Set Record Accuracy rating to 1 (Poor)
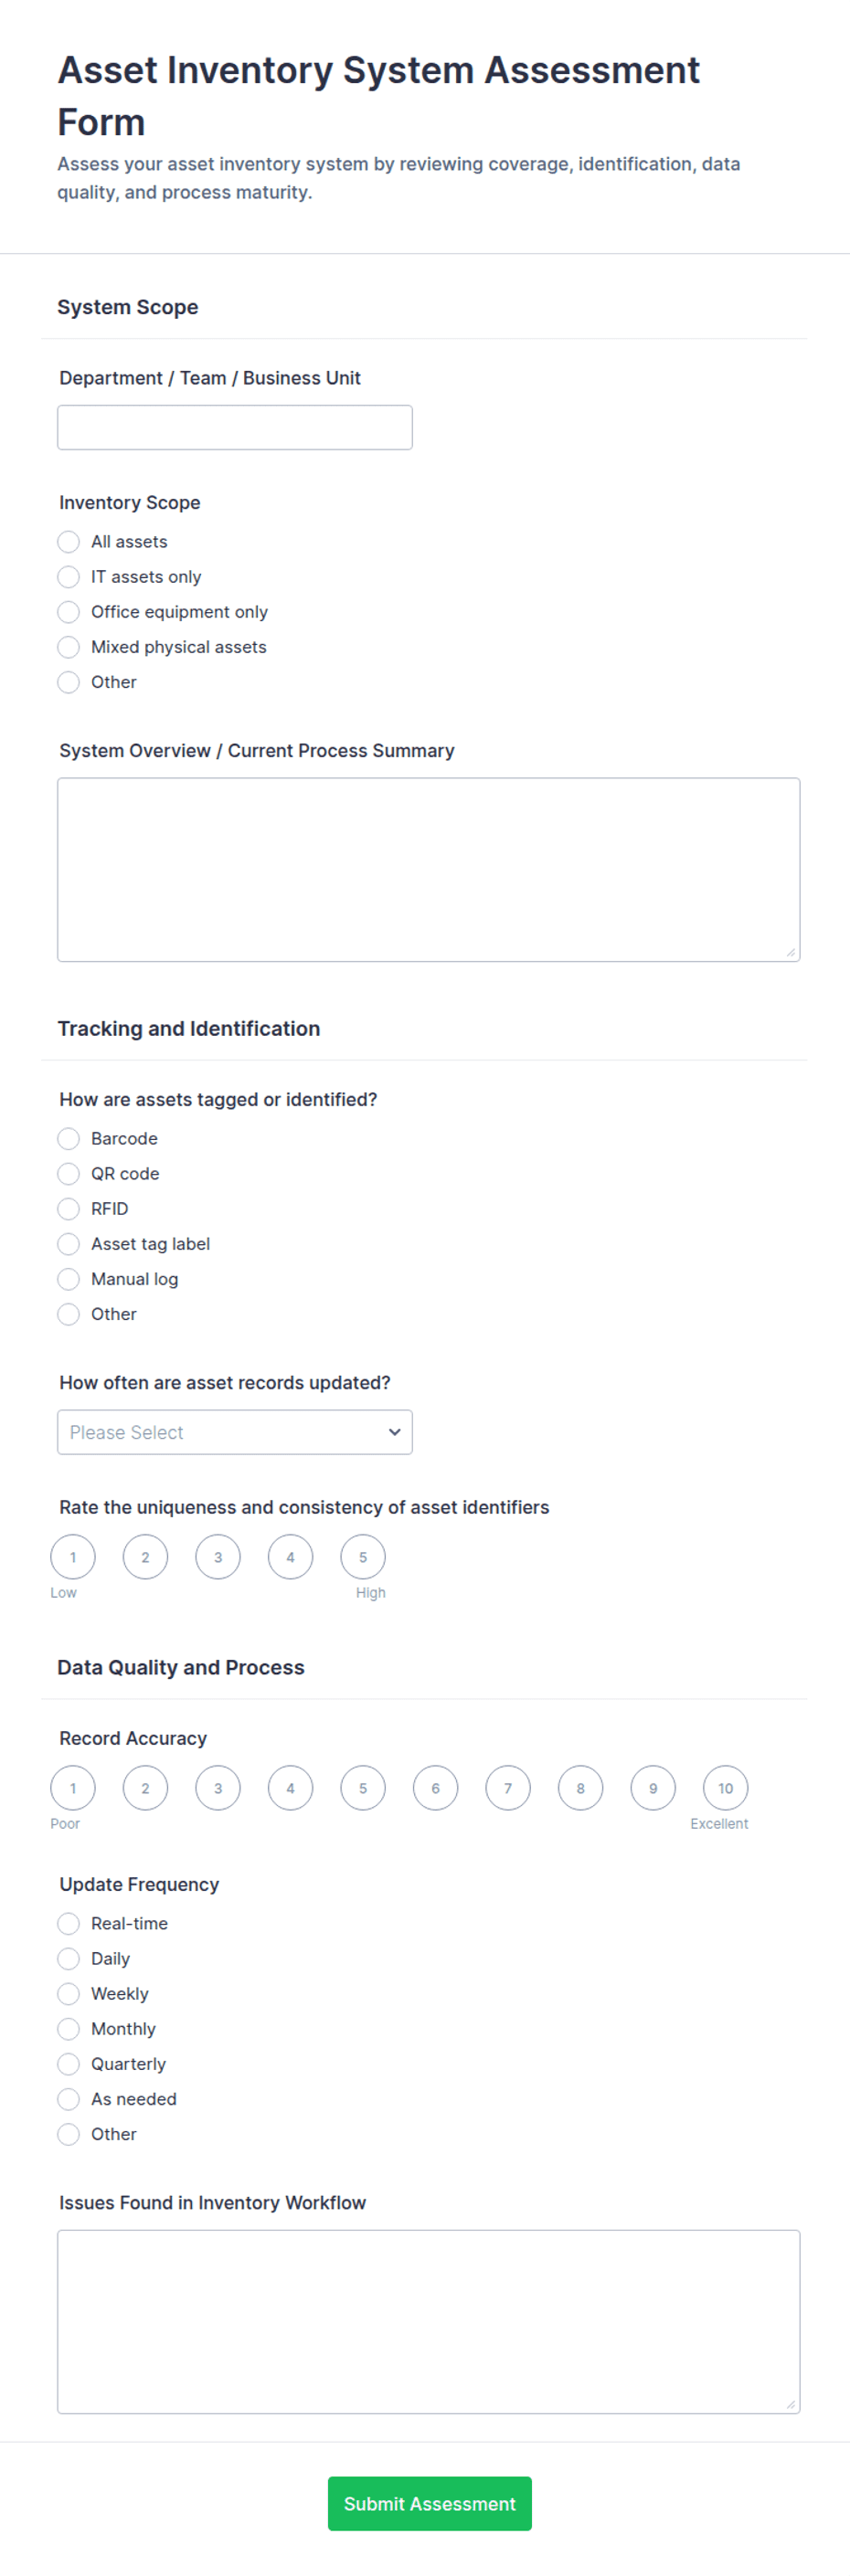The image size is (850, 2576). [x=73, y=1787]
